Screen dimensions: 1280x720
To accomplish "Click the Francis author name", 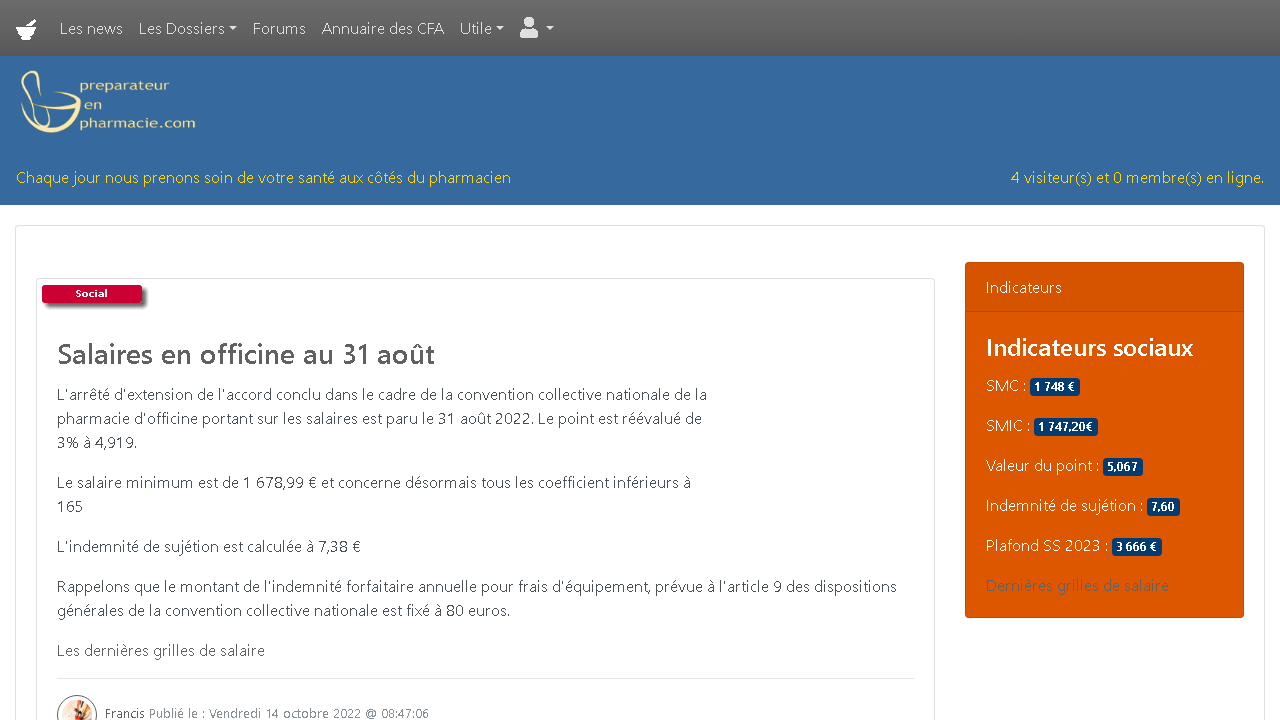I will click(x=125, y=714).
